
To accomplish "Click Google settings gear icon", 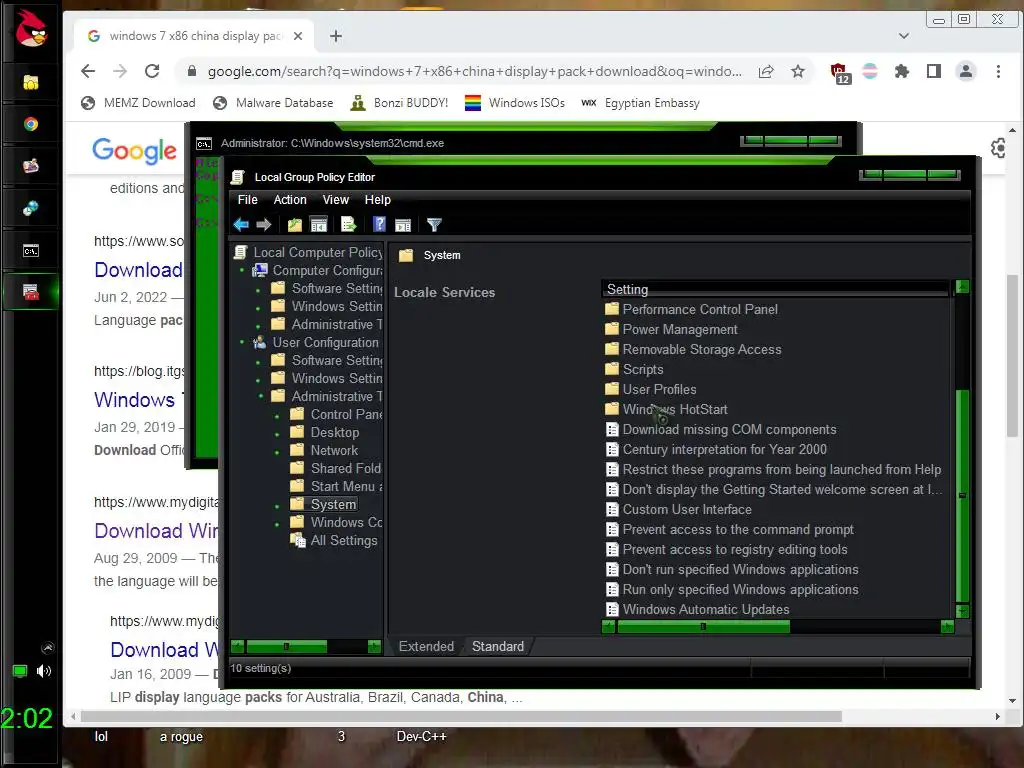I will (999, 148).
